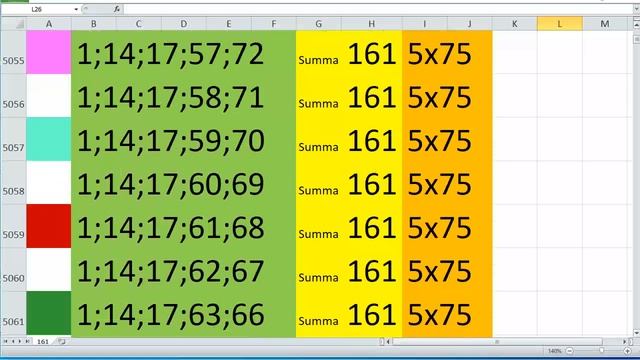
Task: Click cell with 1;14;17;63;66
Action: (x=184, y=313)
